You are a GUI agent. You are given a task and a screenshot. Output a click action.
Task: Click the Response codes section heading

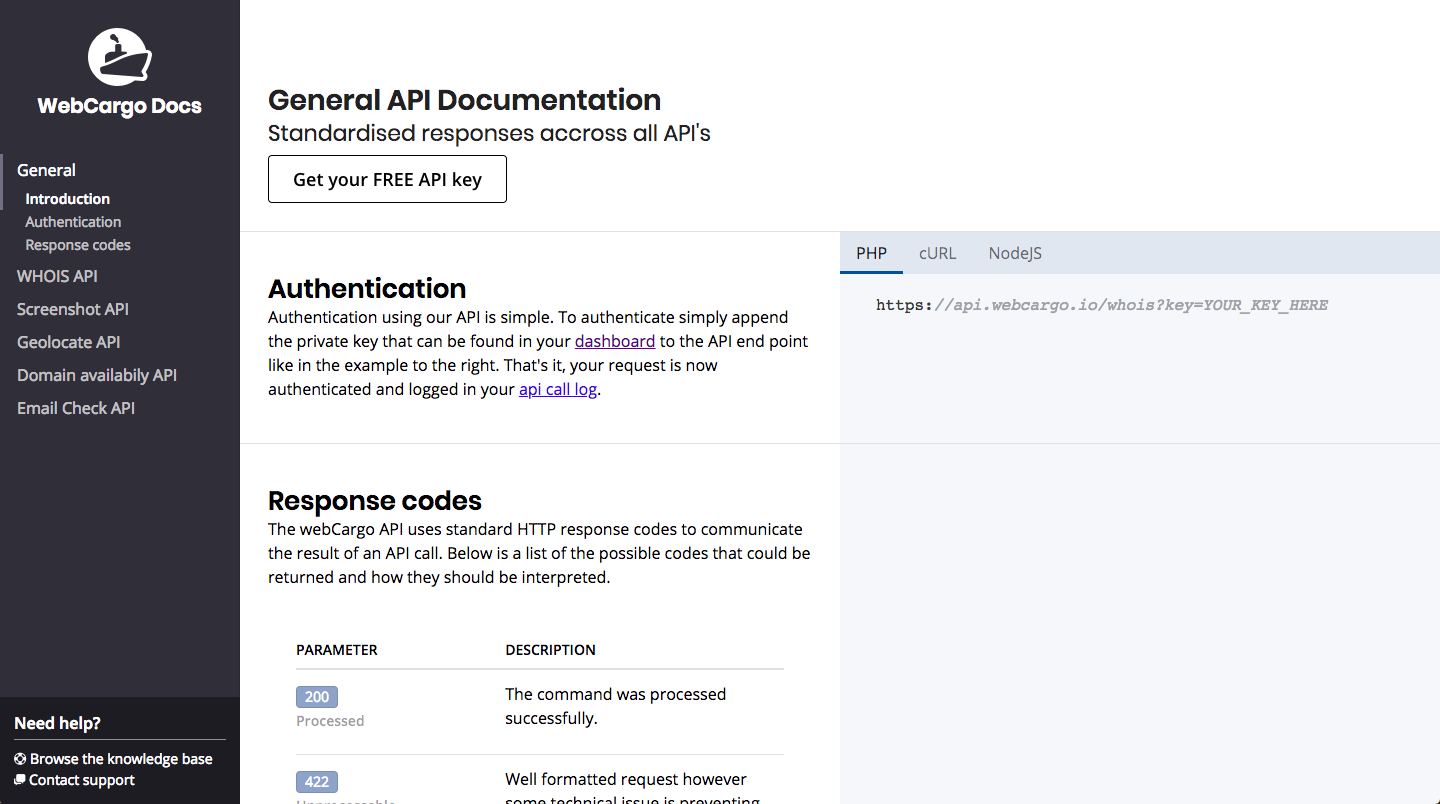click(375, 500)
